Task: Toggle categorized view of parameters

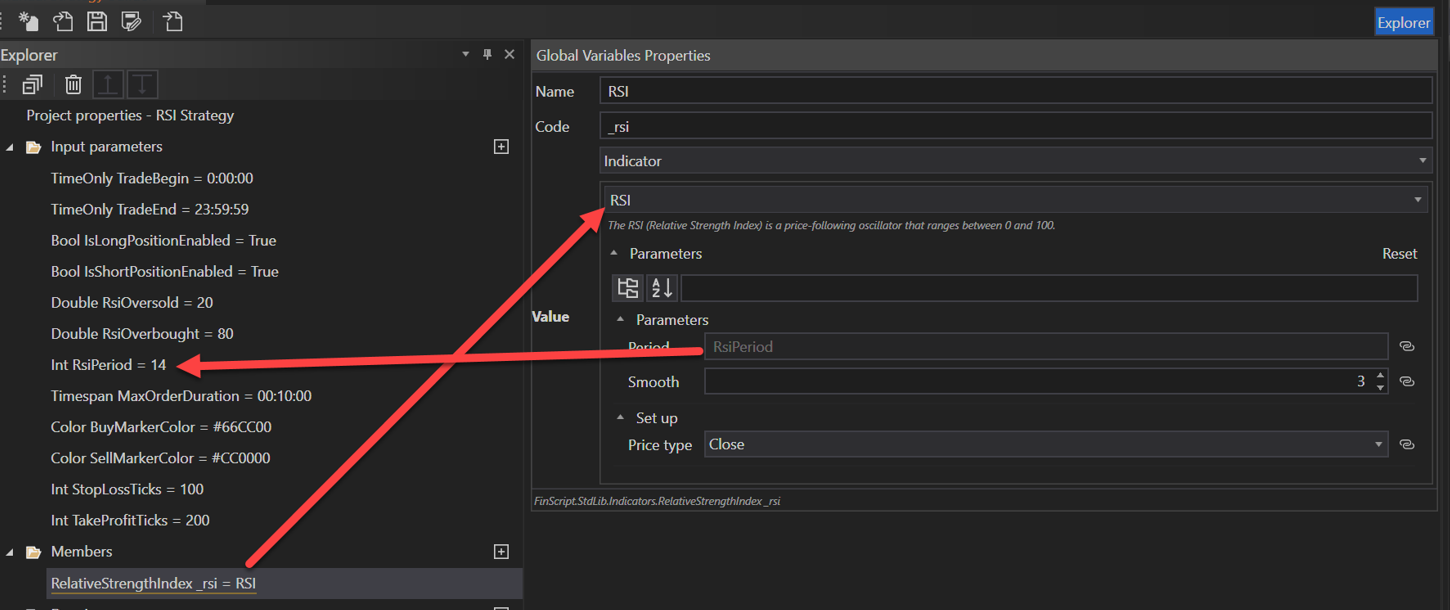Action: point(628,288)
